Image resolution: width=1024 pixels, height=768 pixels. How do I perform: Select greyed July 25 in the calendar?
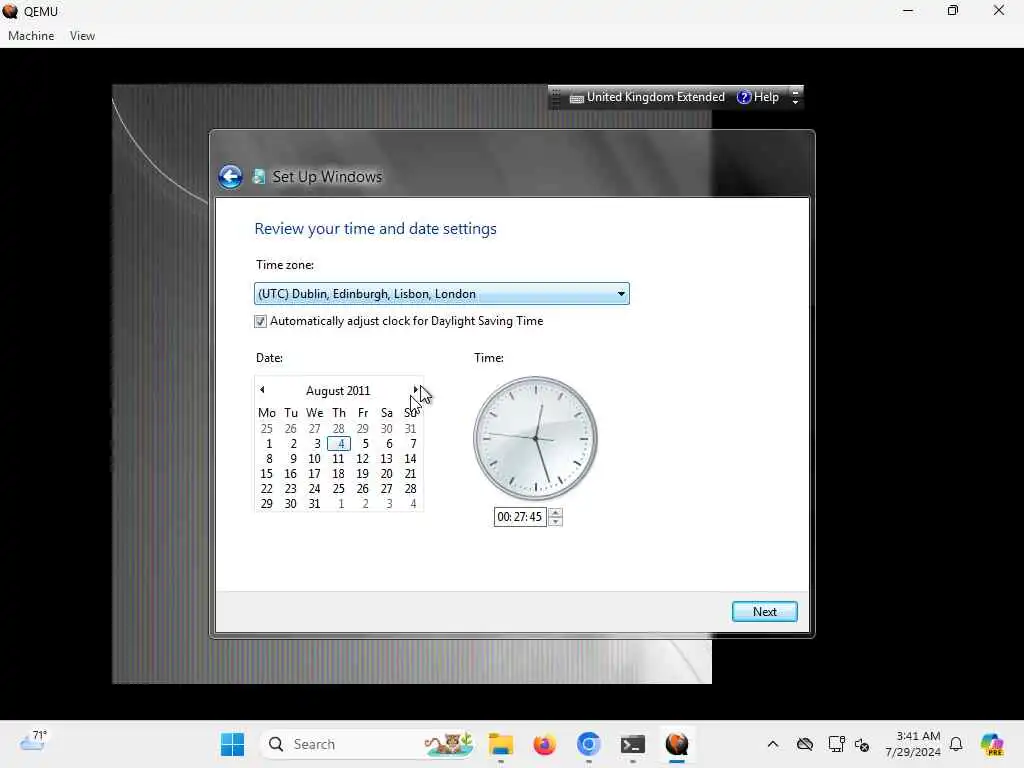click(266, 429)
